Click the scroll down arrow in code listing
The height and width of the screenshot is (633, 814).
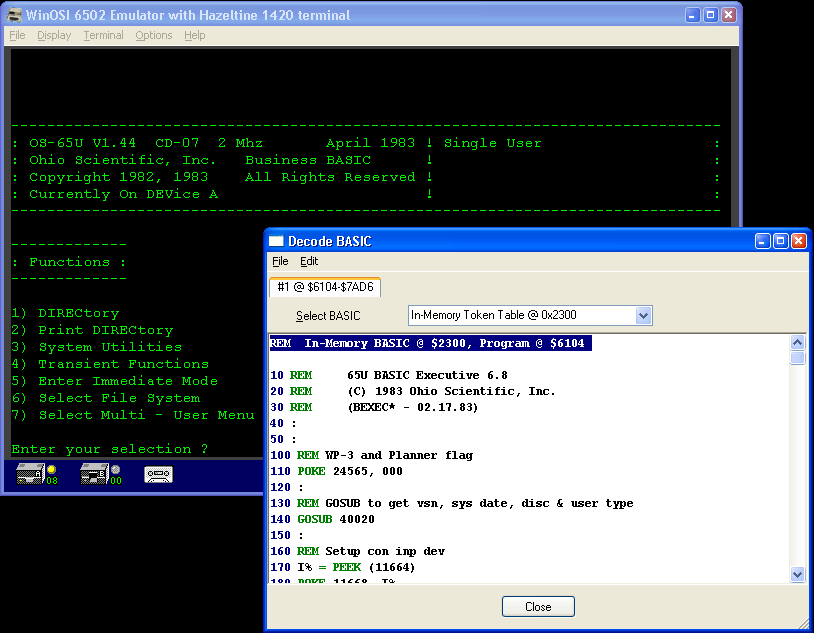point(797,574)
